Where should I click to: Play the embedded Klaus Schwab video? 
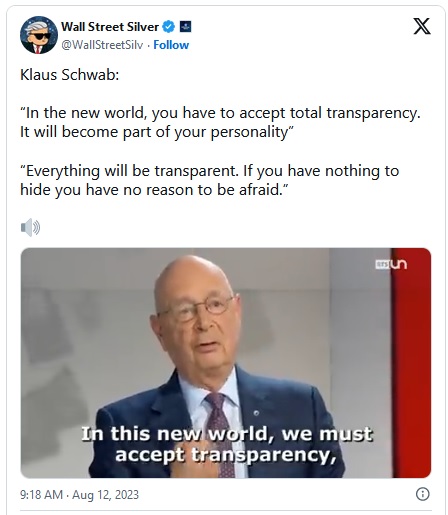[226, 363]
